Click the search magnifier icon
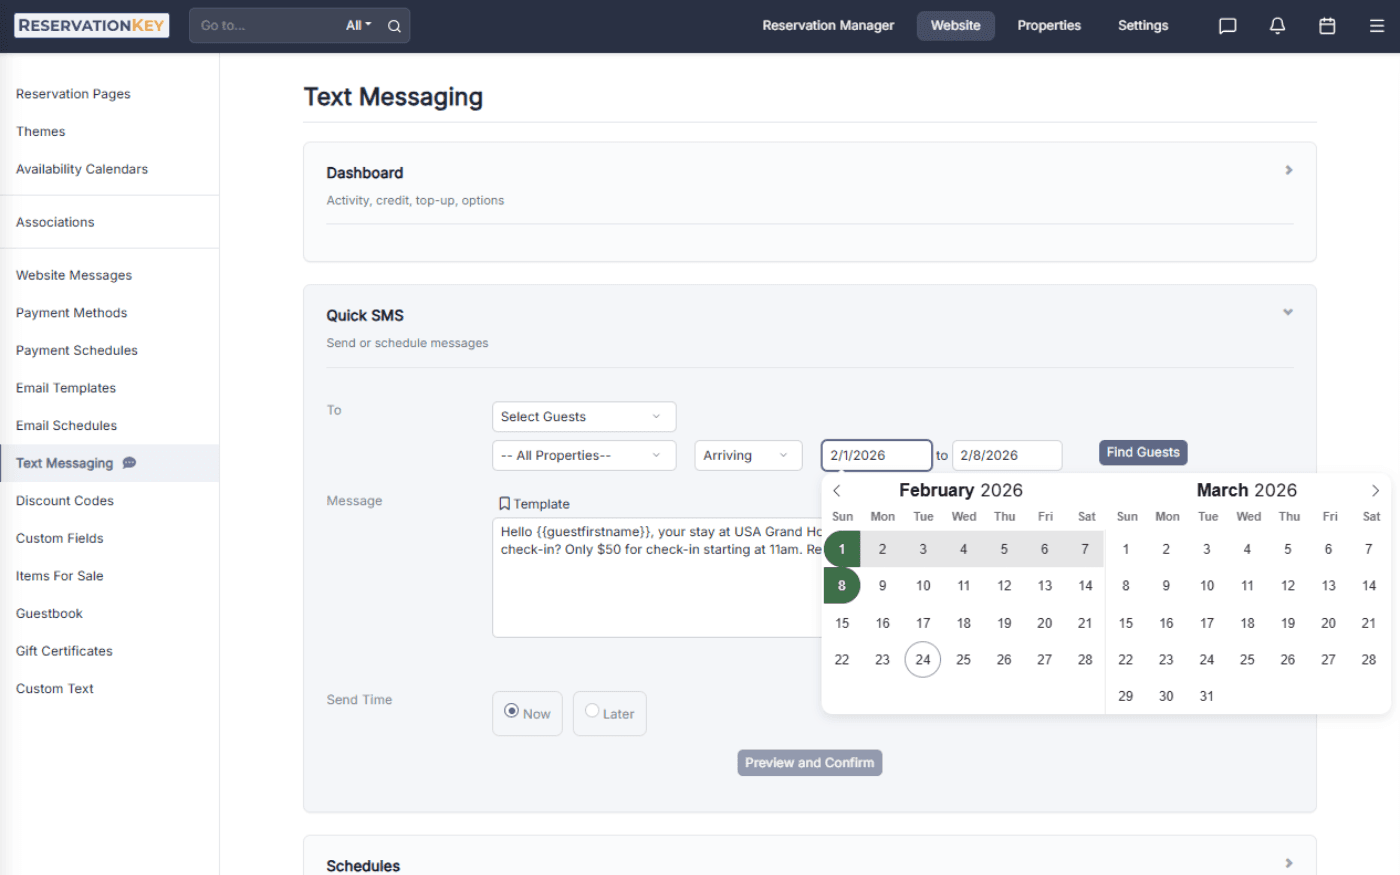1400x875 pixels. (x=395, y=25)
